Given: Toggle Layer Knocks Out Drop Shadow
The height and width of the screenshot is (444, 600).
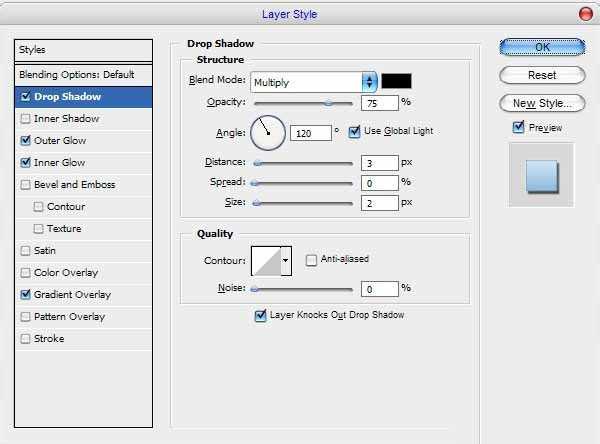Looking at the screenshot, I should coord(260,315).
